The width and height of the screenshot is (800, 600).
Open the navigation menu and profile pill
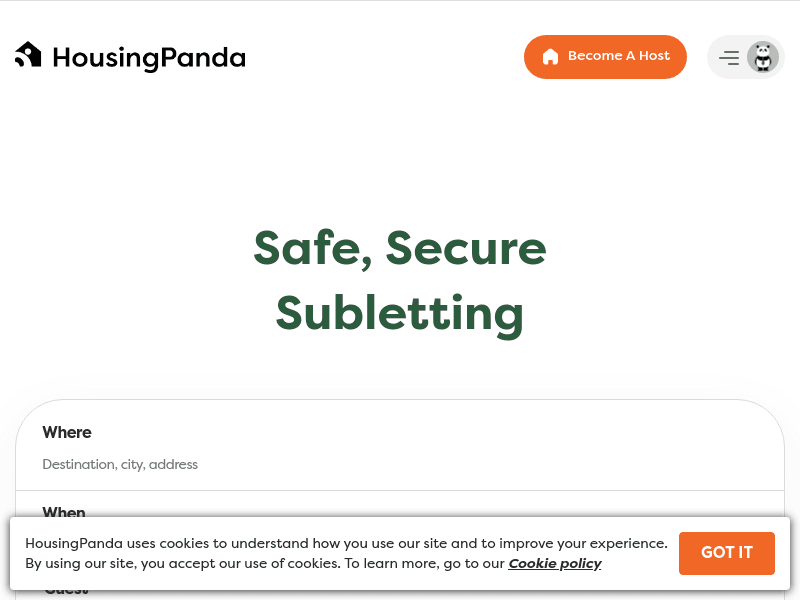coord(746,57)
